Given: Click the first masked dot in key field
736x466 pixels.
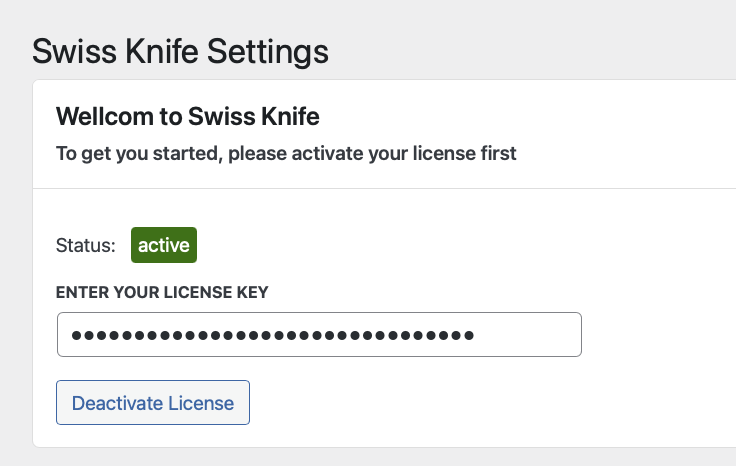Looking at the screenshot, I should click(x=76, y=335).
